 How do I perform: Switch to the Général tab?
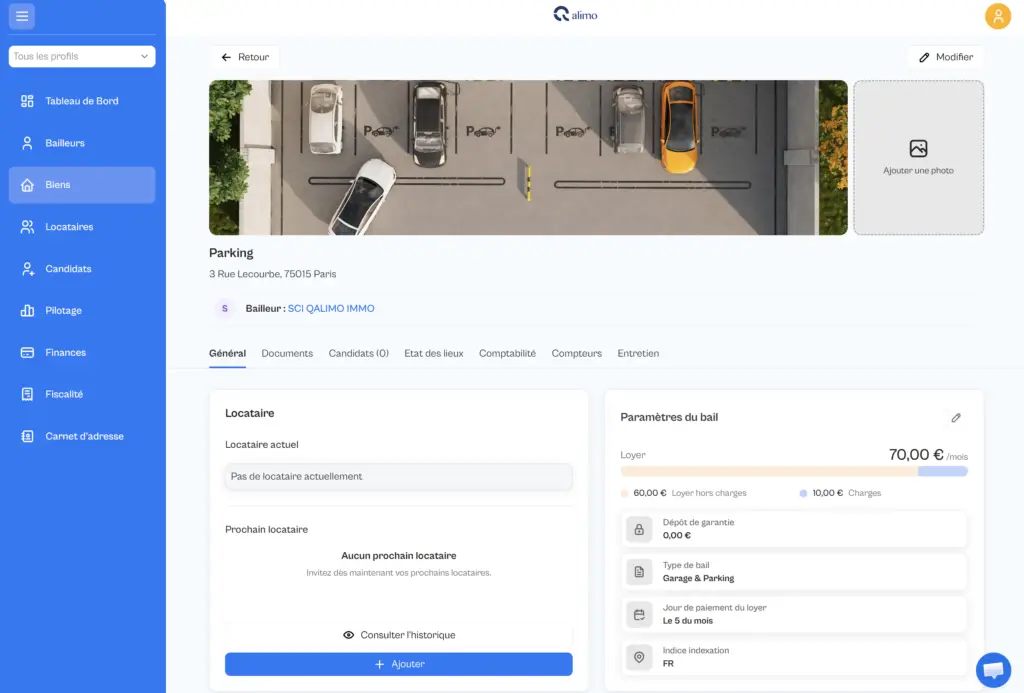click(227, 353)
